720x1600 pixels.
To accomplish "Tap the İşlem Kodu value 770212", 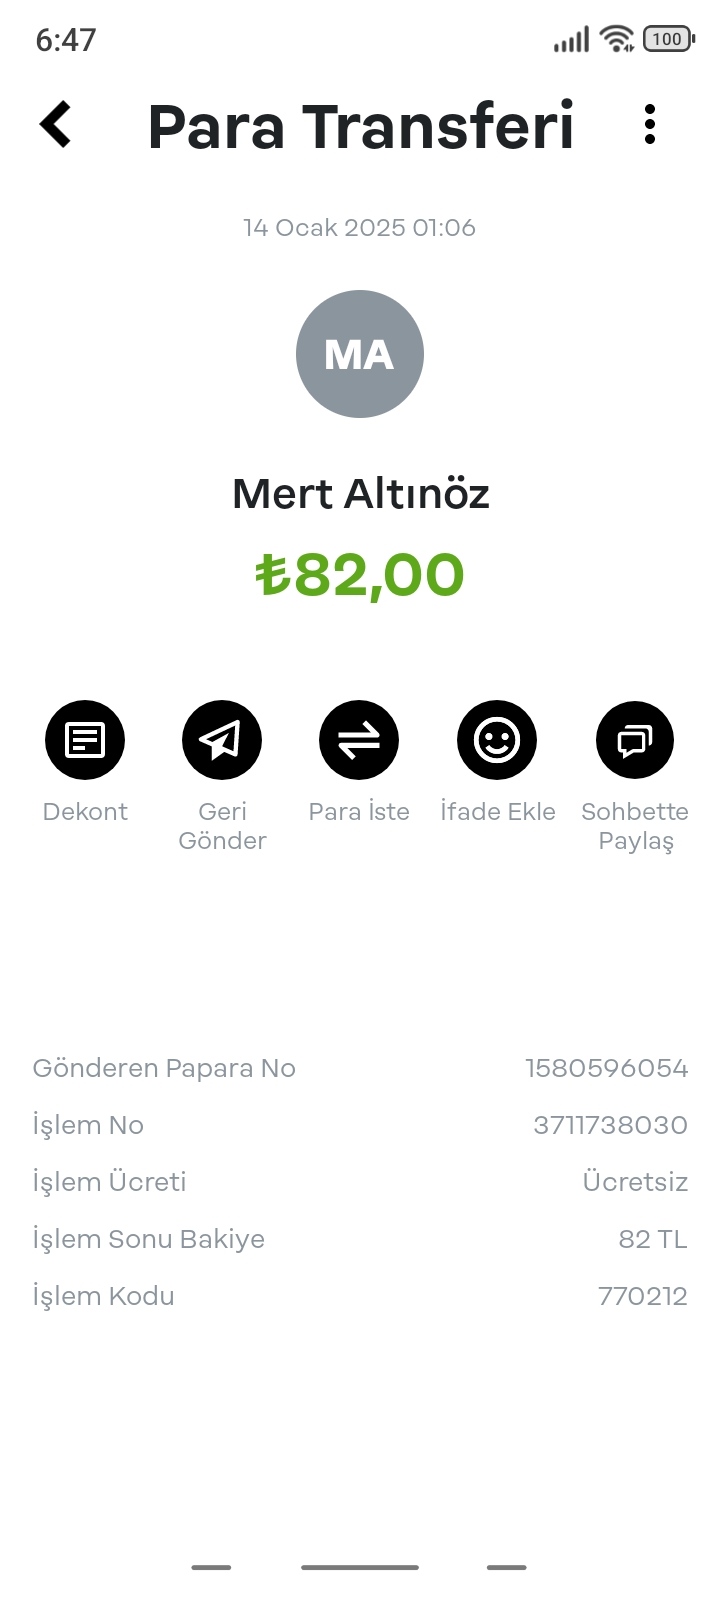I will [642, 1296].
